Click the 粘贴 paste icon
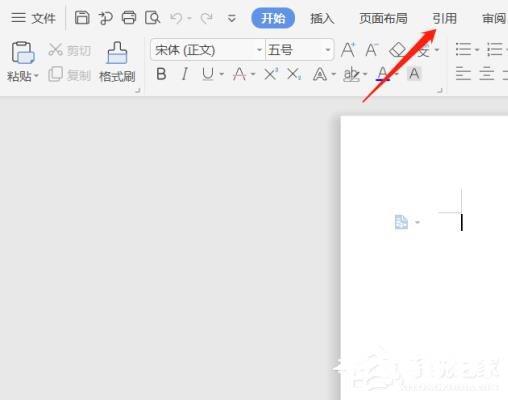 click(22, 53)
